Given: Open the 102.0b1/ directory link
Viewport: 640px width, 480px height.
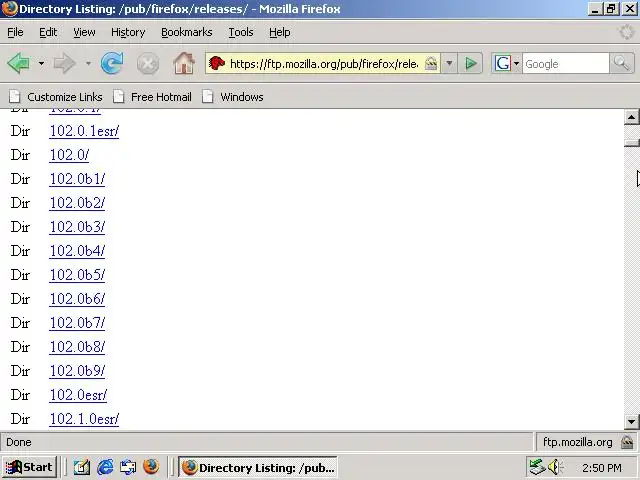Looking at the screenshot, I should pos(77,179).
